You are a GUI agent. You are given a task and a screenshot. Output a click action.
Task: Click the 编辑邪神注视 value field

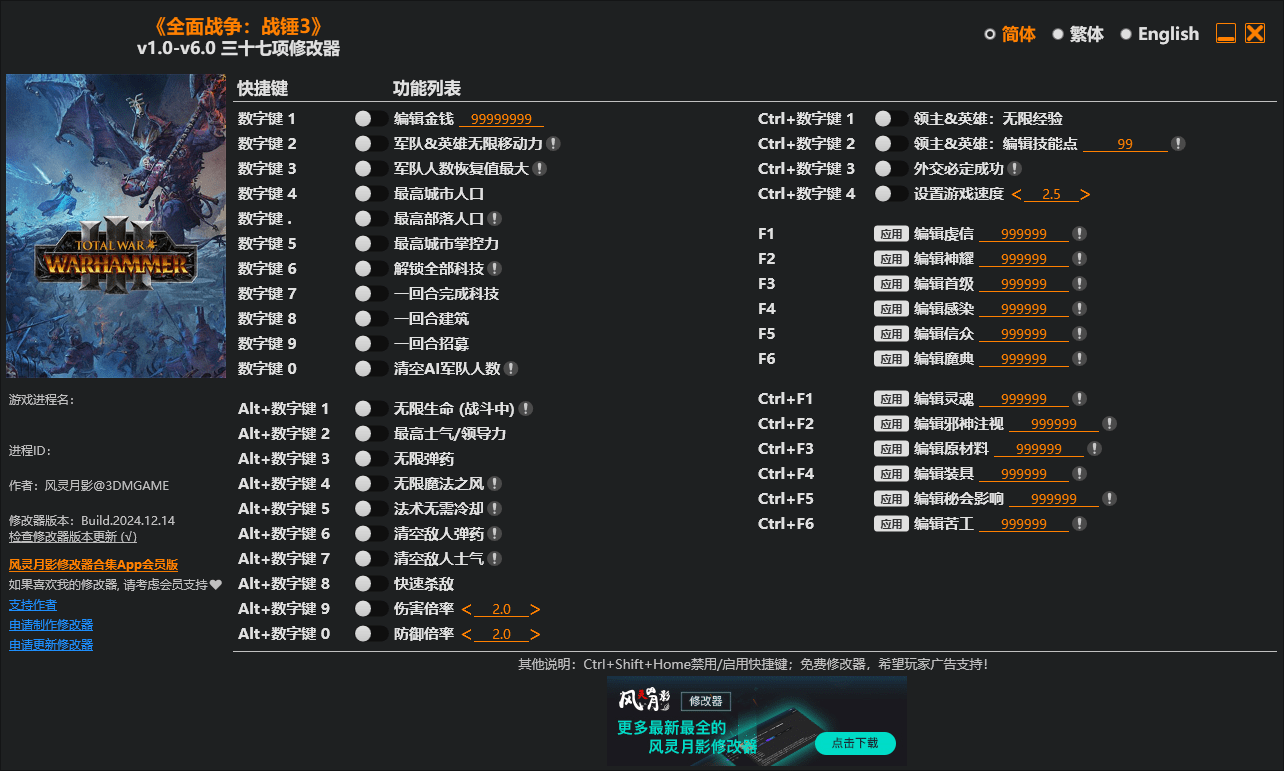[x=1054, y=424]
